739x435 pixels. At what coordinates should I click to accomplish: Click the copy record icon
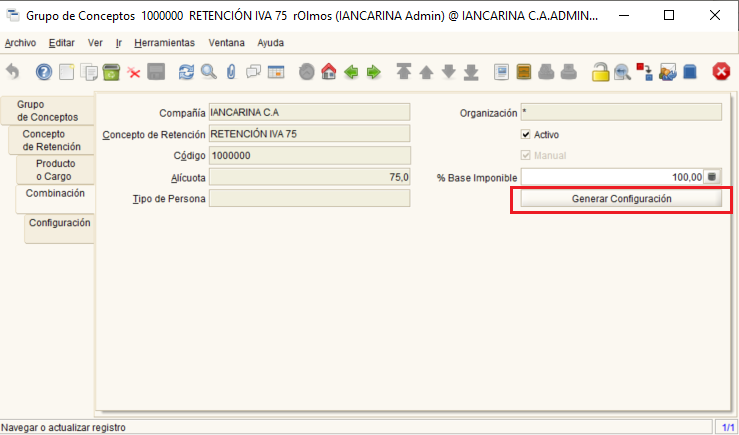coord(89,72)
